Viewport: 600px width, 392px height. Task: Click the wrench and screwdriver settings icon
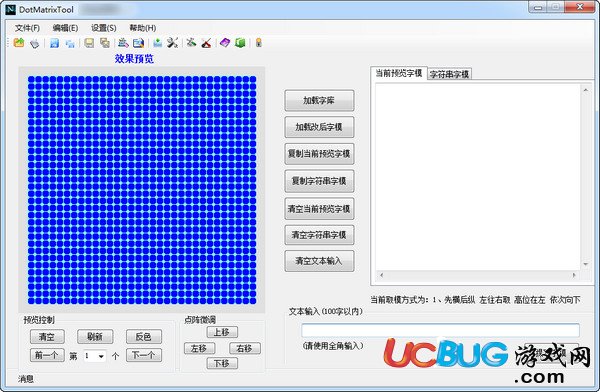172,43
